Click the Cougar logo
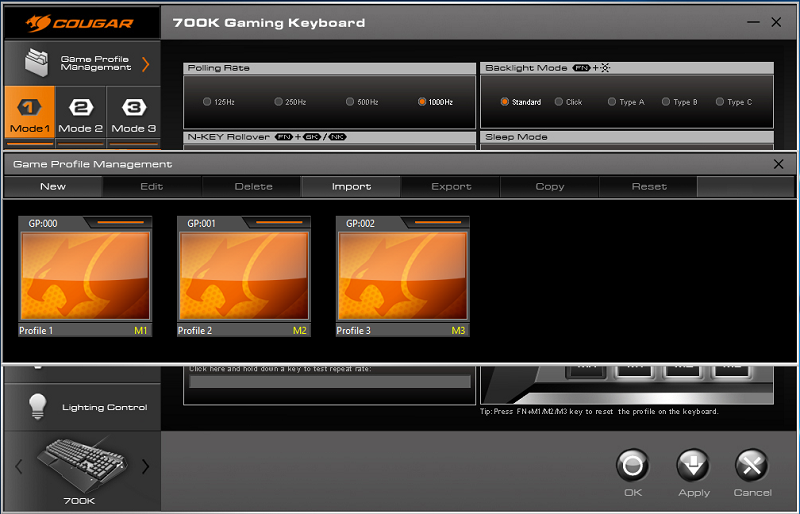 [x=80, y=23]
